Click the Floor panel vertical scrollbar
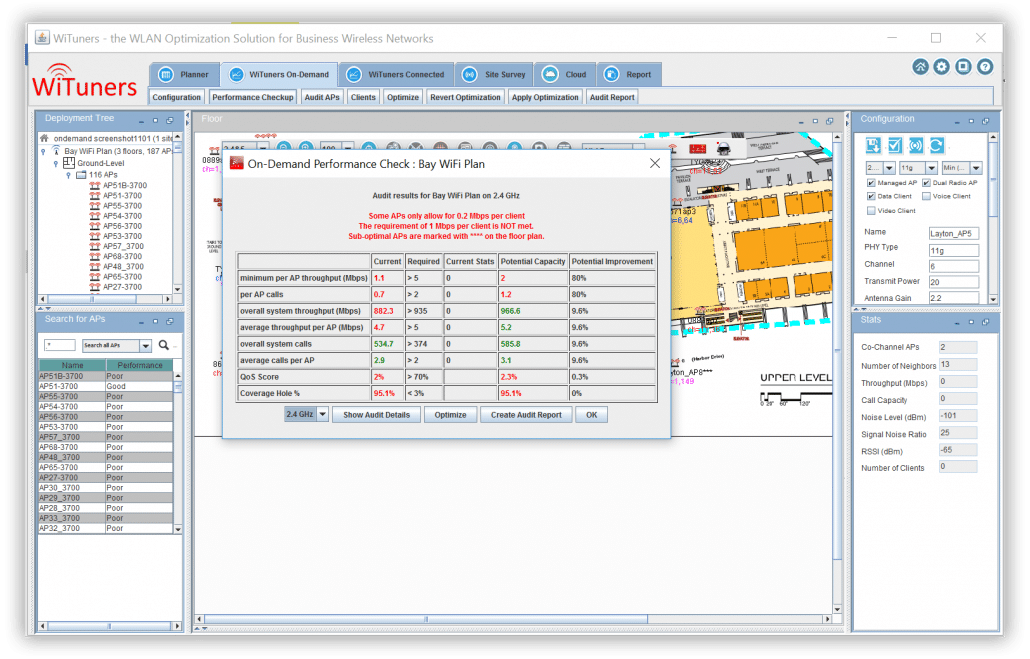The image size is (1030, 659). pos(837,352)
